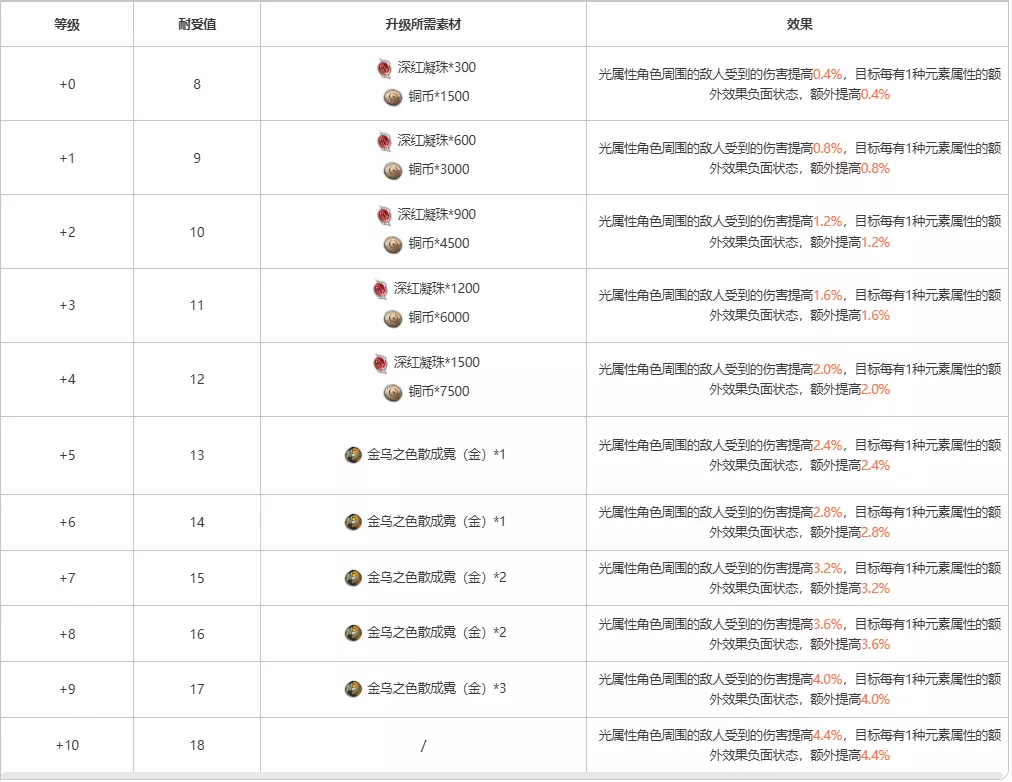The height and width of the screenshot is (782, 1012).
Task: Click the +10 level cell
Action: point(67,745)
